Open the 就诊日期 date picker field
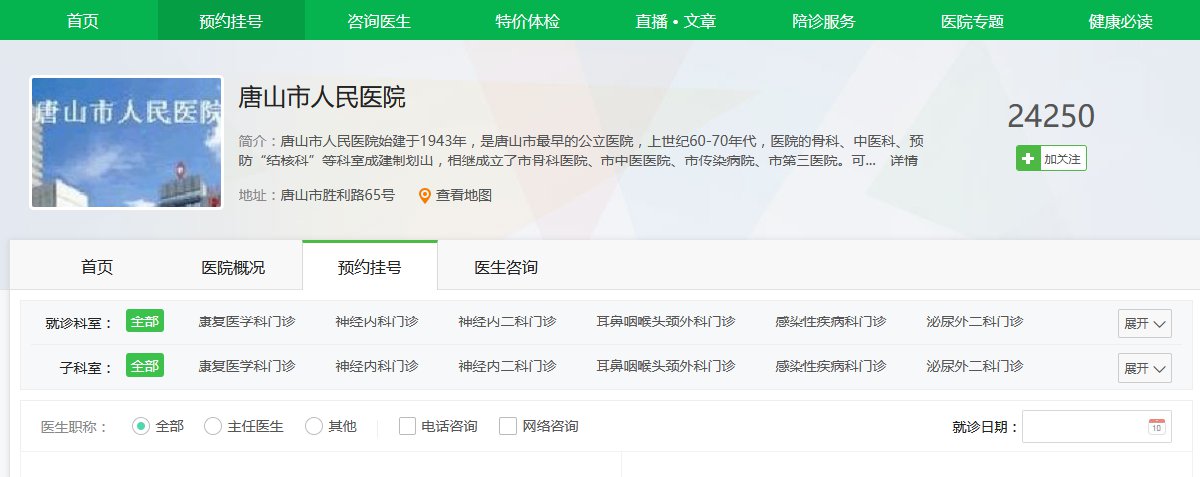 click(1084, 426)
